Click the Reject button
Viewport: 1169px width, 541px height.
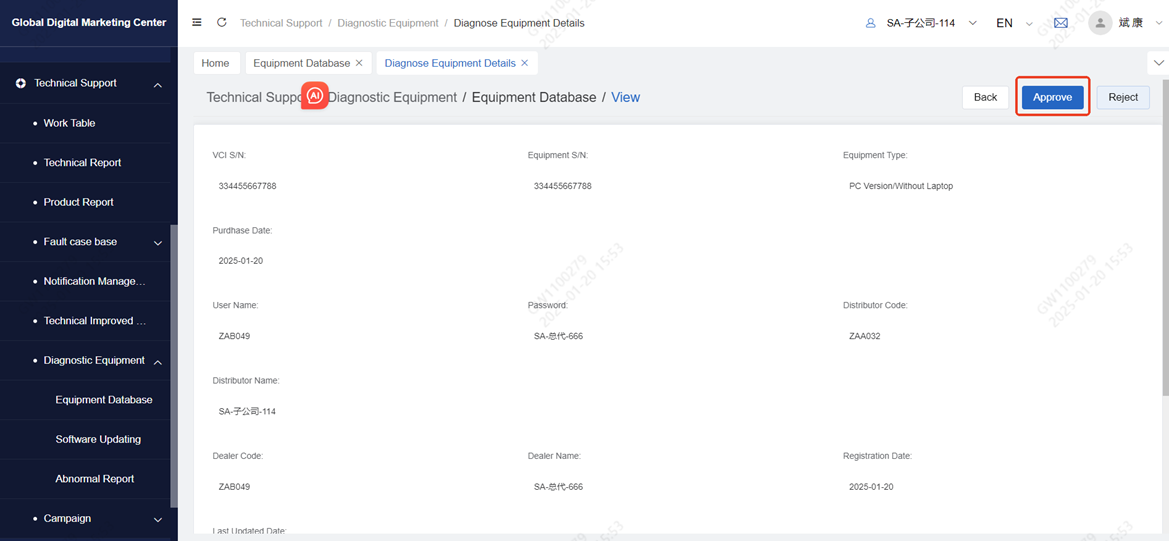pyautogui.click(x=1123, y=97)
